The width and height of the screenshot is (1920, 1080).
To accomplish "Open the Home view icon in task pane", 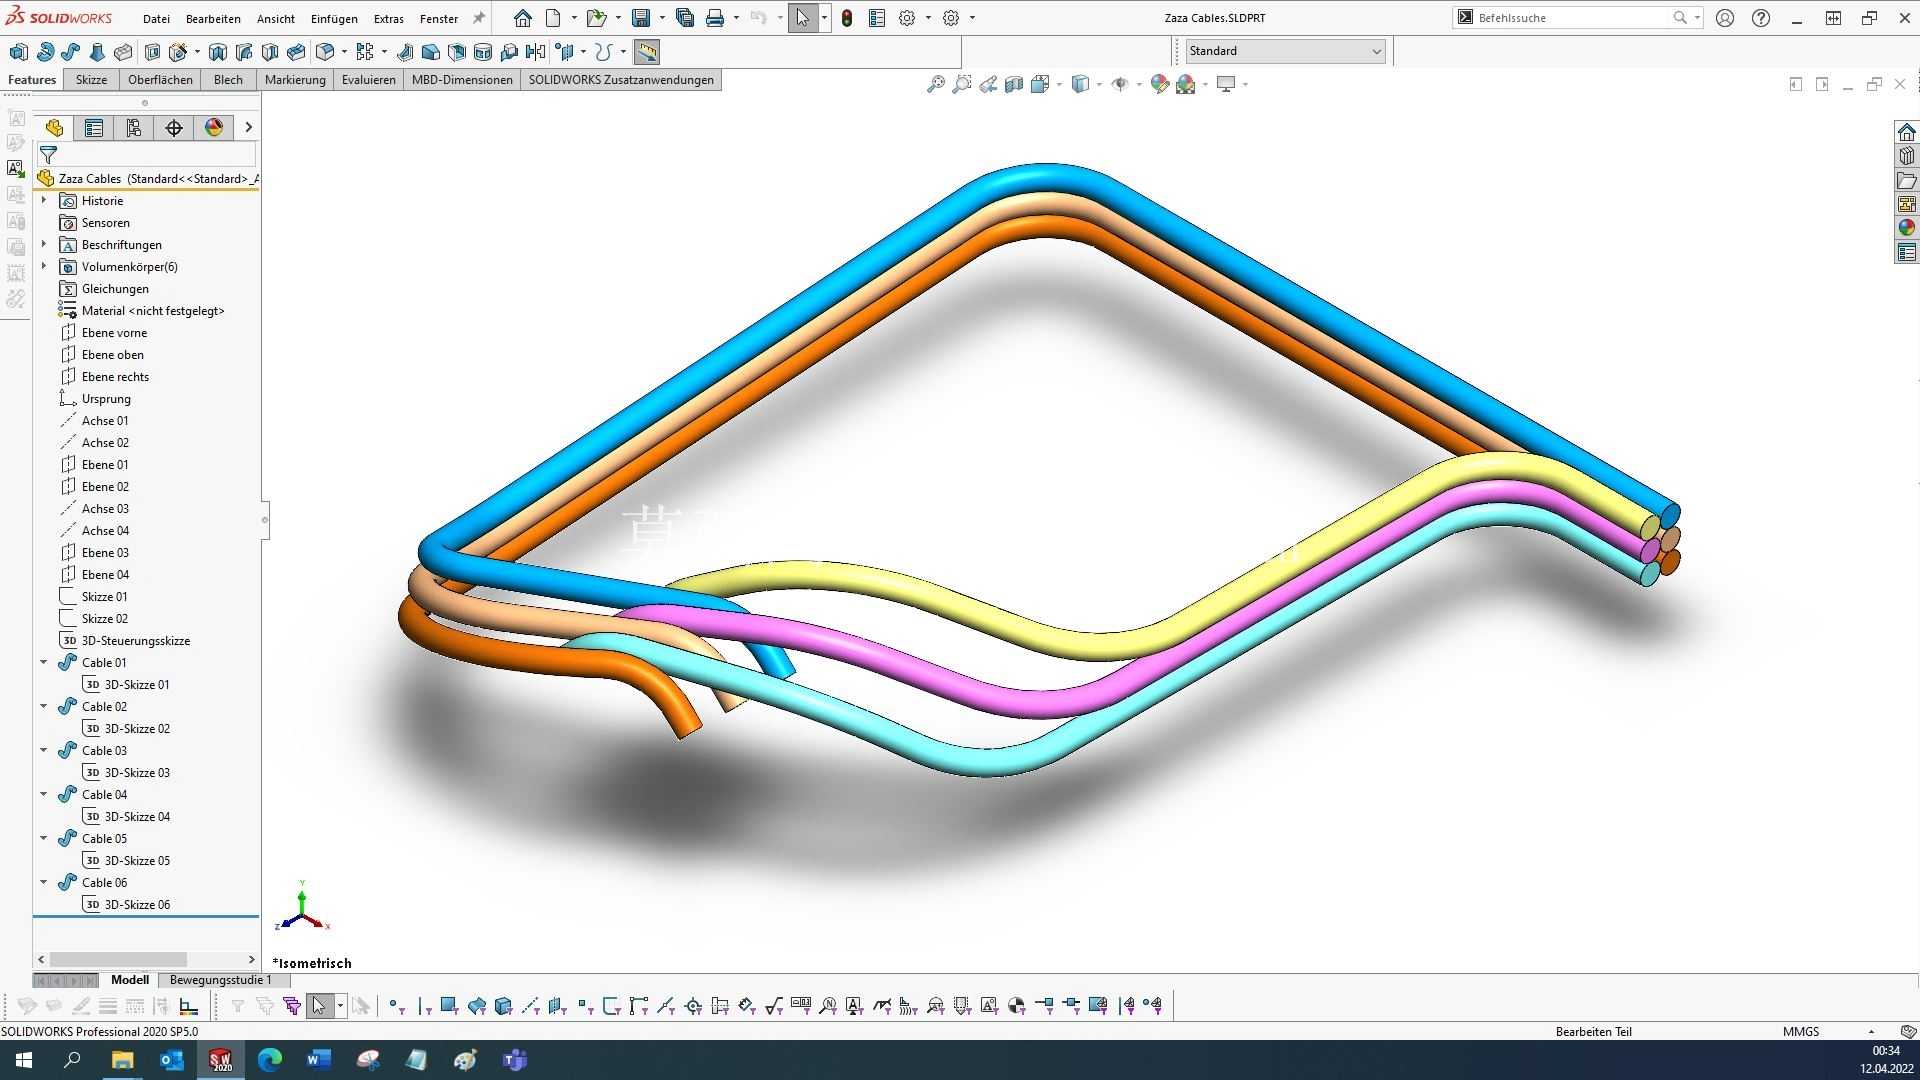I will click(x=1906, y=132).
